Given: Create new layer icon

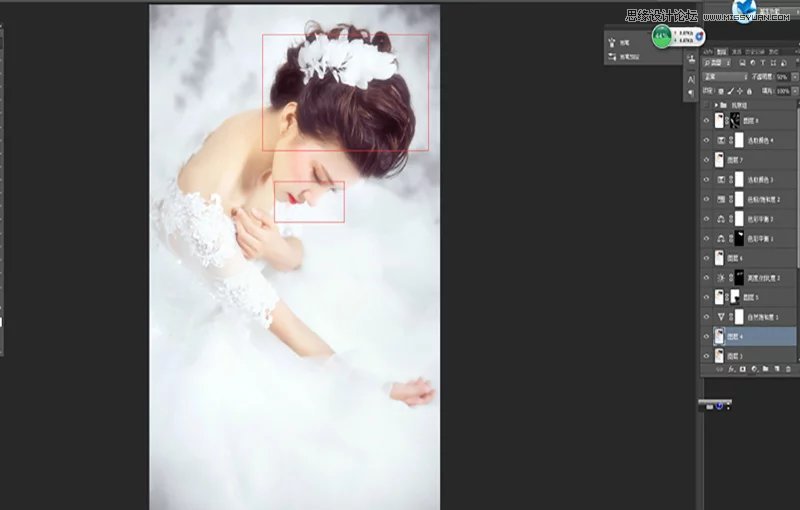Looking at the screenshot, I should pos(777,369).
